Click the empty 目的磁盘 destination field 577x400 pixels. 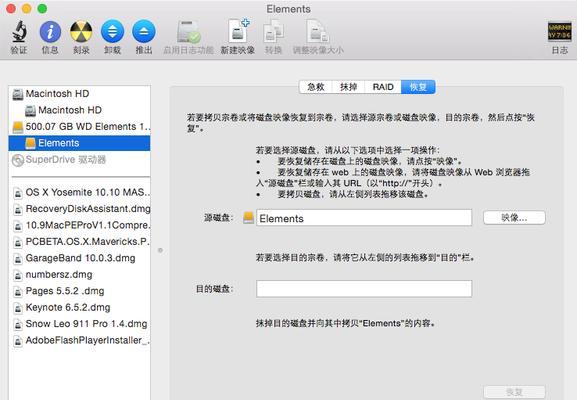(x=364, y=289)
